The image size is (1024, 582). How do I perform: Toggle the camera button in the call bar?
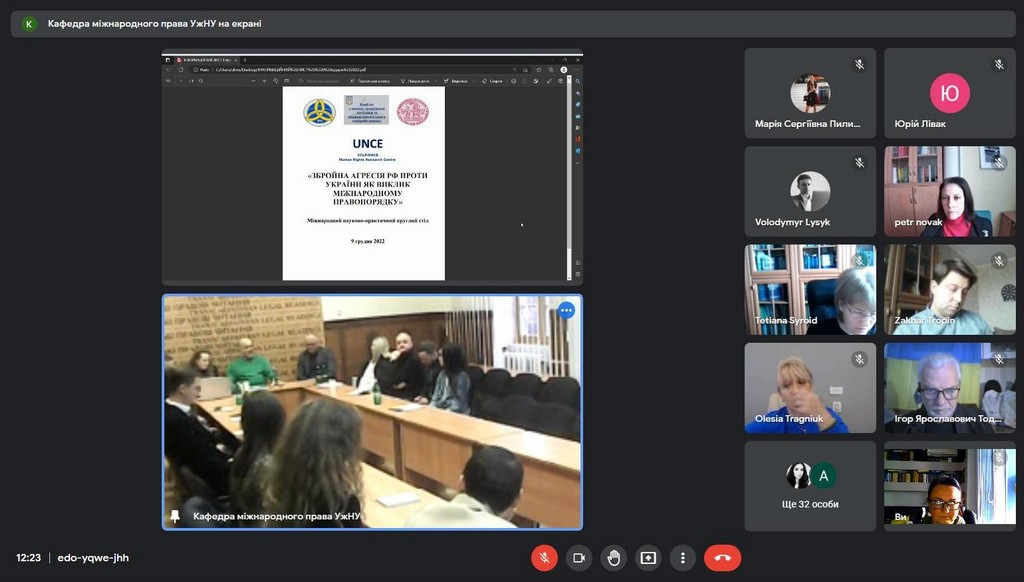[x=578, y=558]
